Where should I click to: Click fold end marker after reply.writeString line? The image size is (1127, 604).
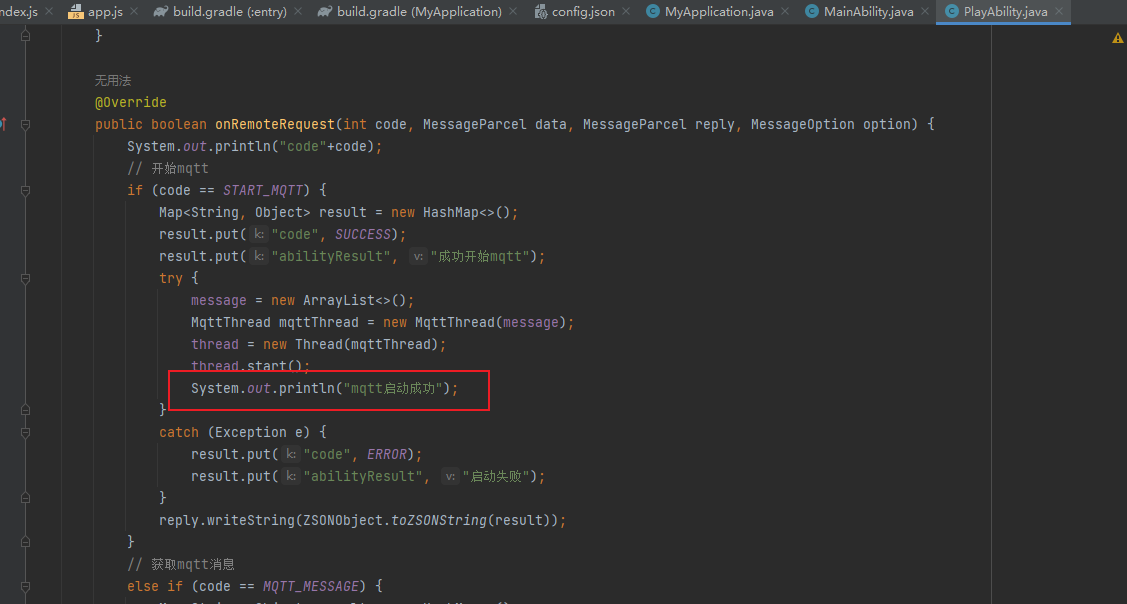pyautogui.click(x=25, y=541)
